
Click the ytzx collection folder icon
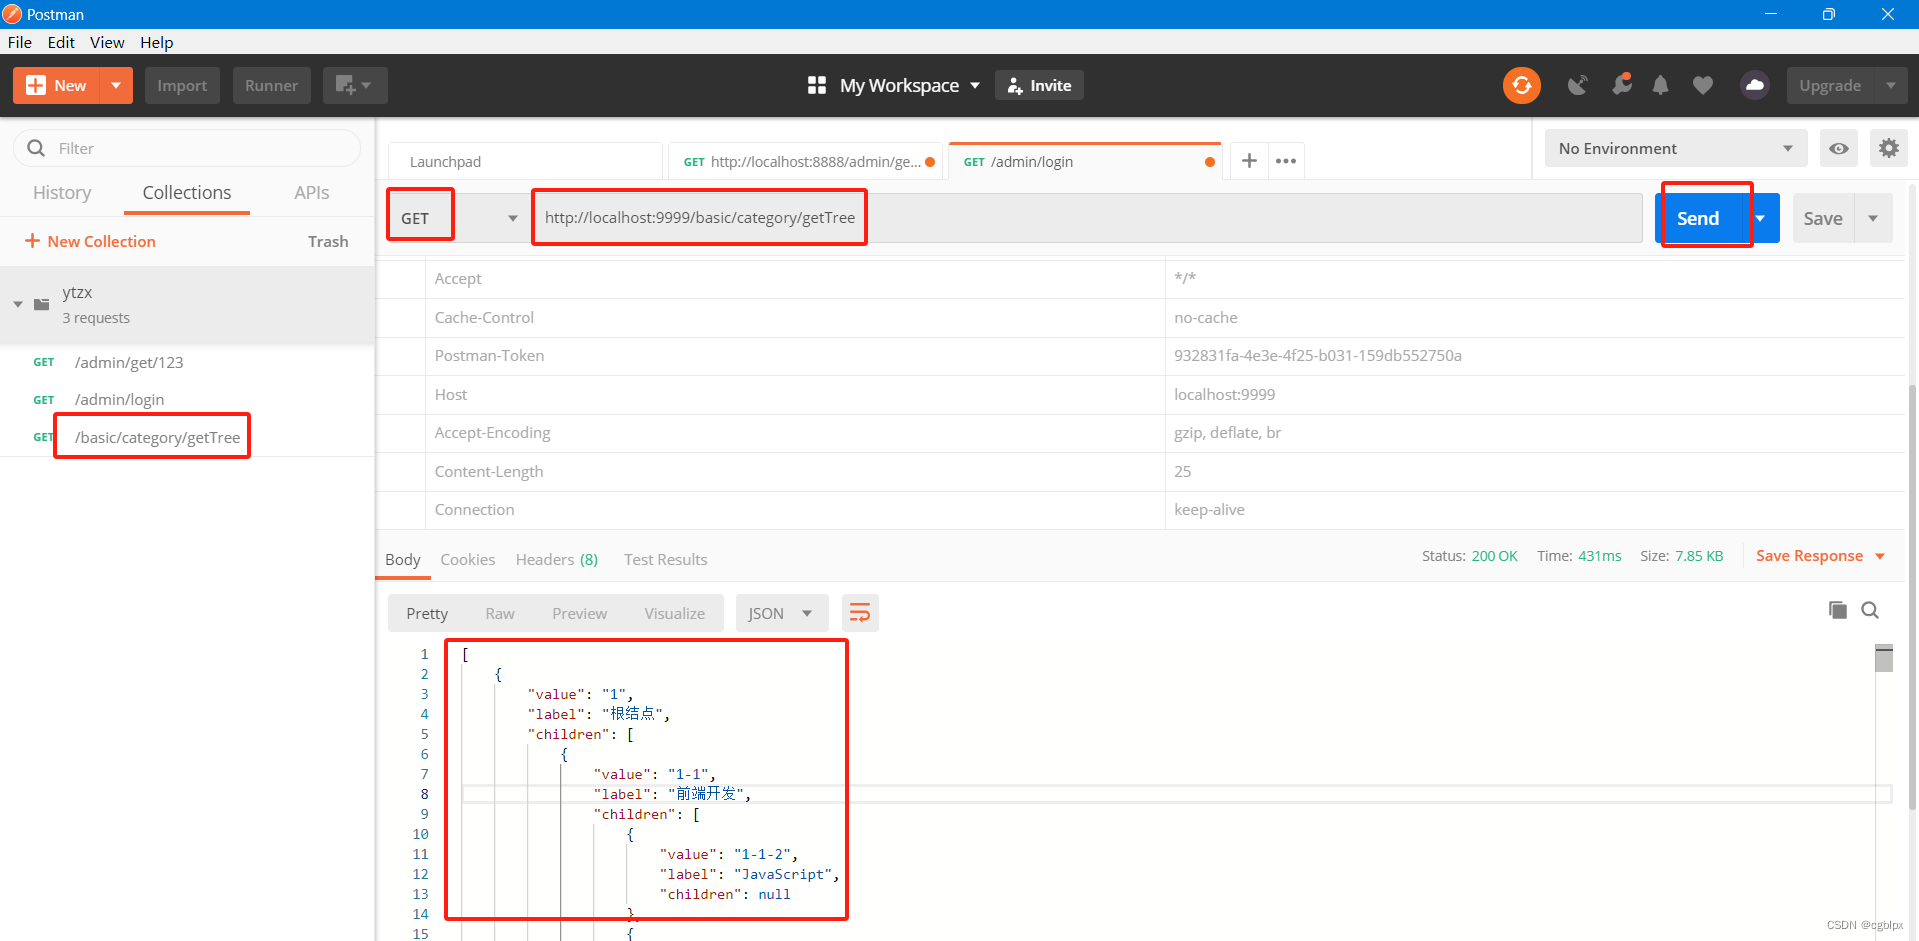click(42, 304)
